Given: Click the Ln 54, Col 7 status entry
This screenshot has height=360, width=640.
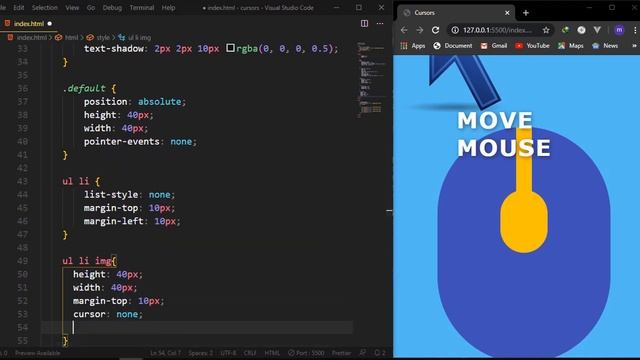Looking at the screenshot, I should 165,353.
